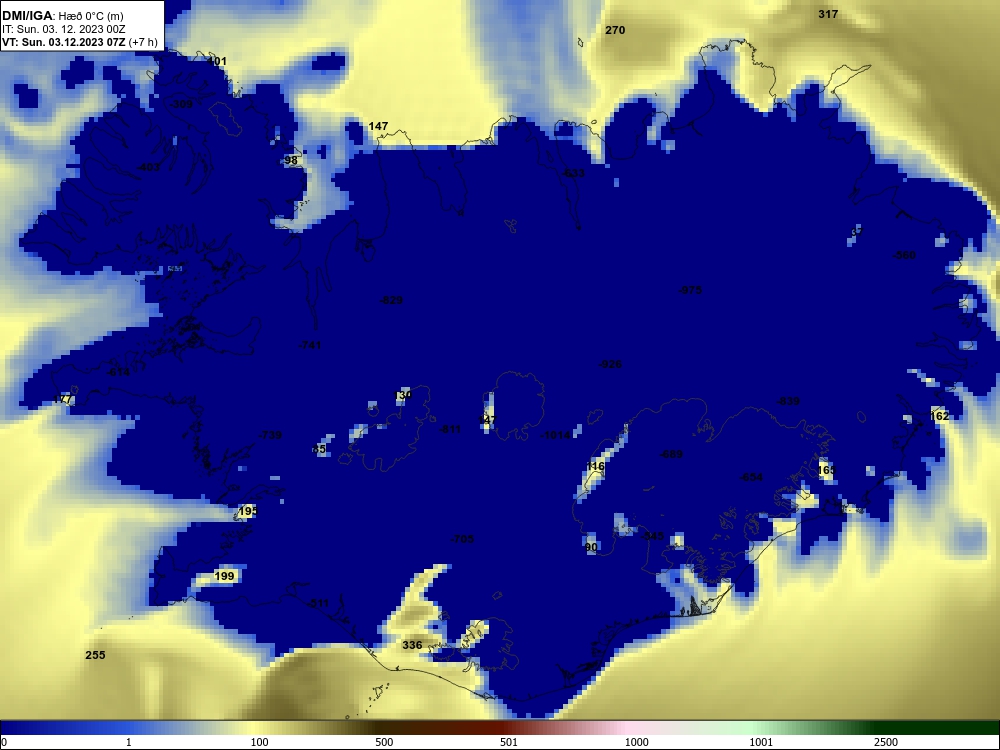
Task: Click the map value '-511'
Action: click(318, 603)
